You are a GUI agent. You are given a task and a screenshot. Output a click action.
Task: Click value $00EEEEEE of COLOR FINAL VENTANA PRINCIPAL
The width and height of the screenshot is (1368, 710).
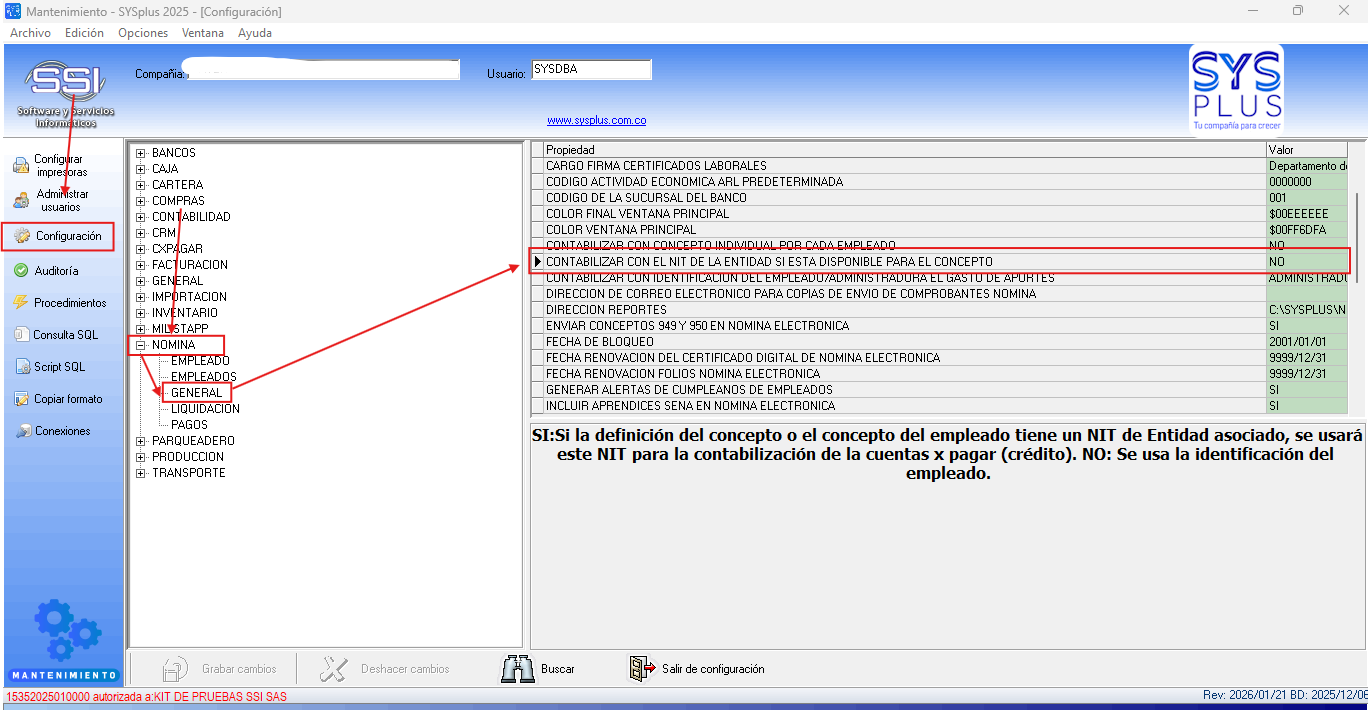coord(1307,214)
